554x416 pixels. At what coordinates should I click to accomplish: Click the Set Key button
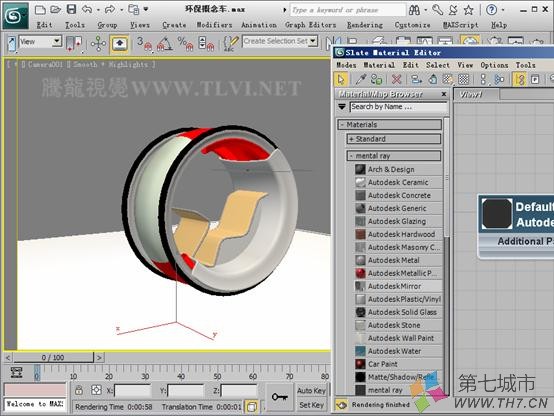(311, 405)
